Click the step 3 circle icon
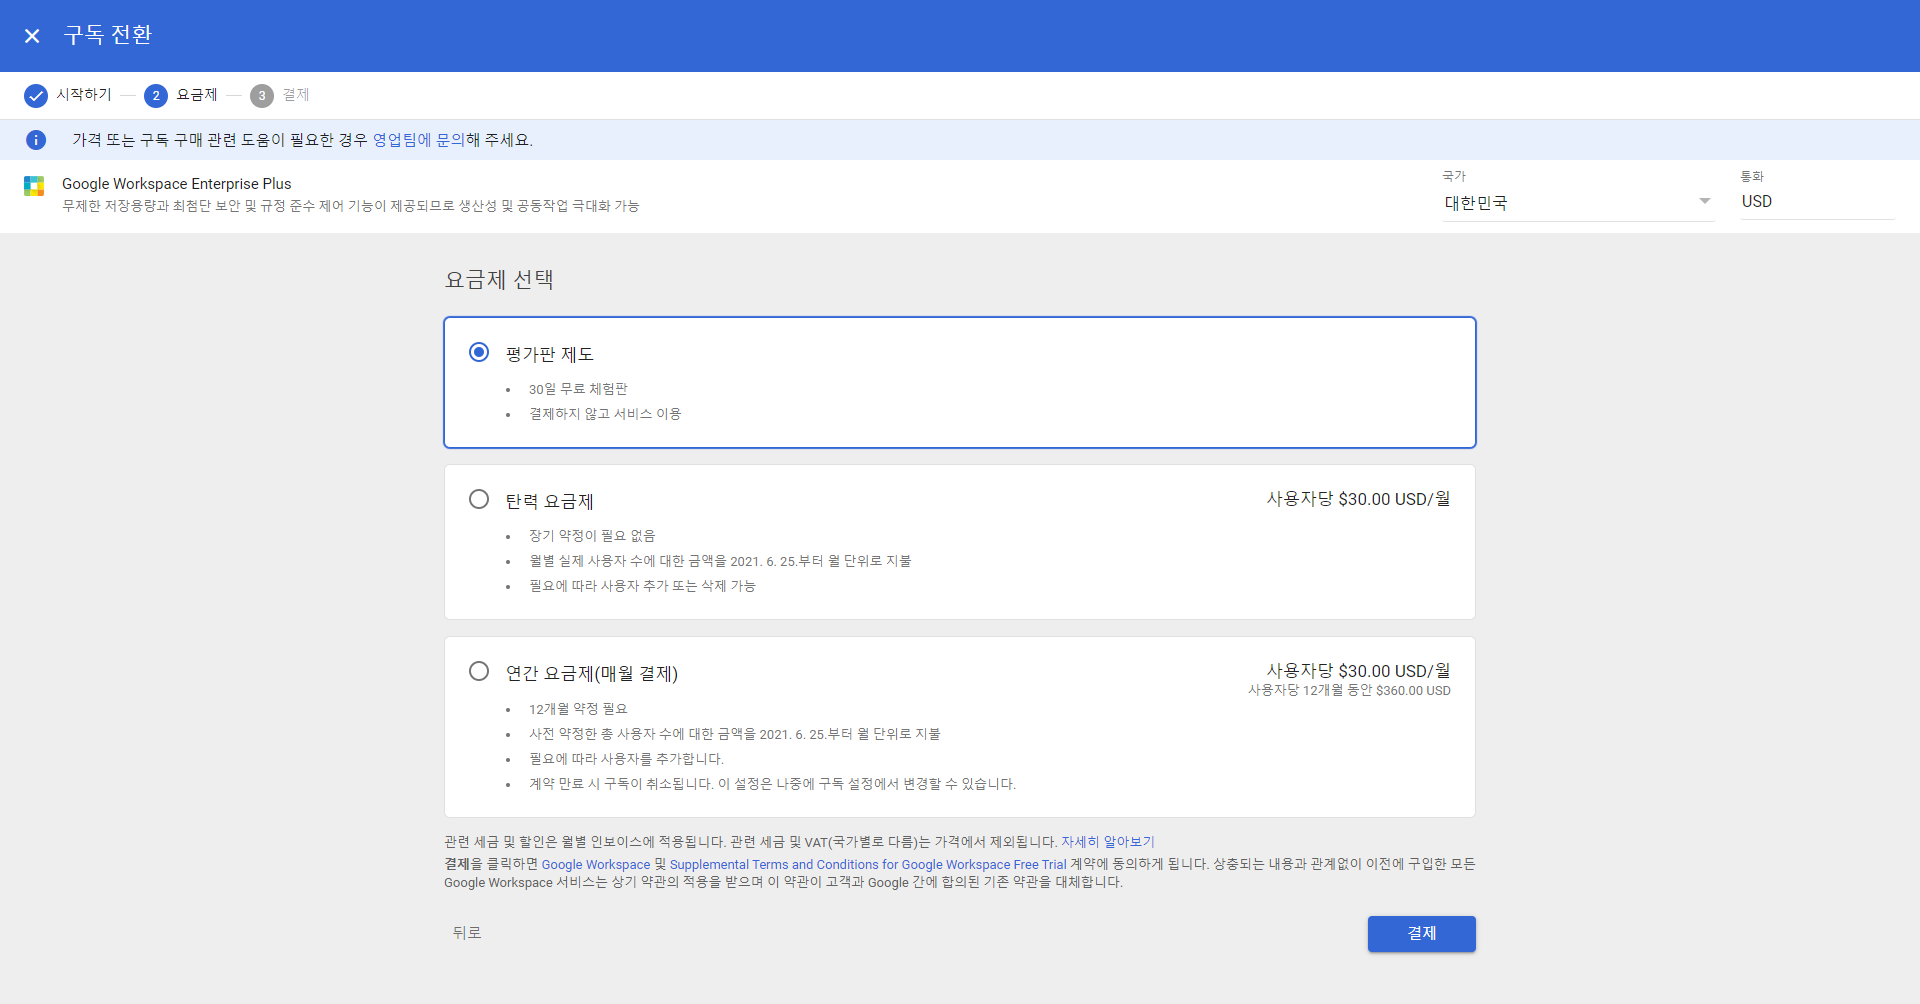Image resolution: width=1920 pixels, height=1004 pixels. [262, 96]
